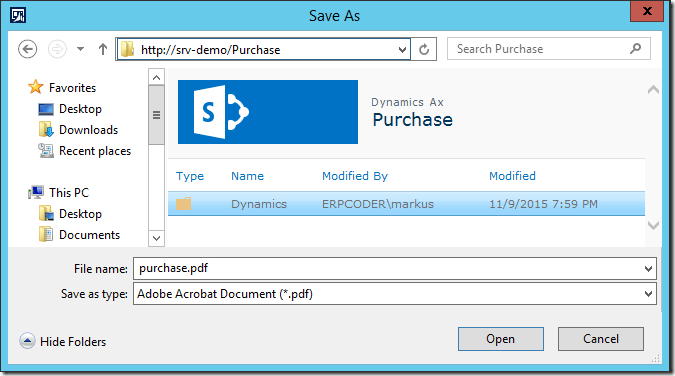
Task: Click navigation pane scroll down arrow
Action: click(x=156, y=238)
